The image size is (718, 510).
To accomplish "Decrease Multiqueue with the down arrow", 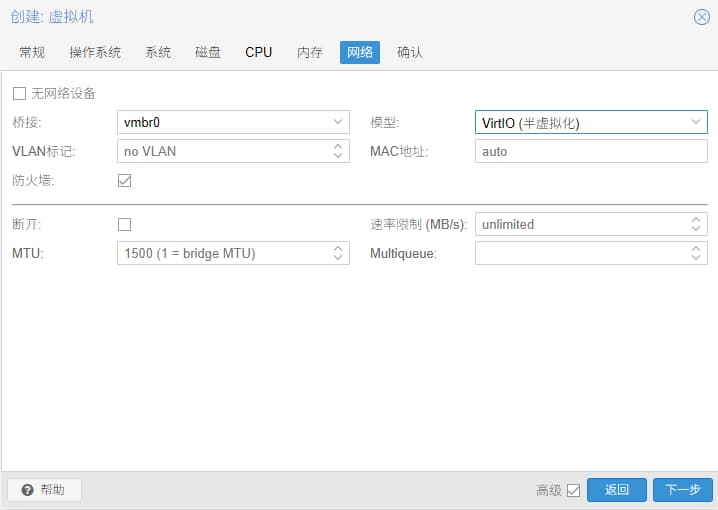I will pyautogui.click(x=696, y=258).
